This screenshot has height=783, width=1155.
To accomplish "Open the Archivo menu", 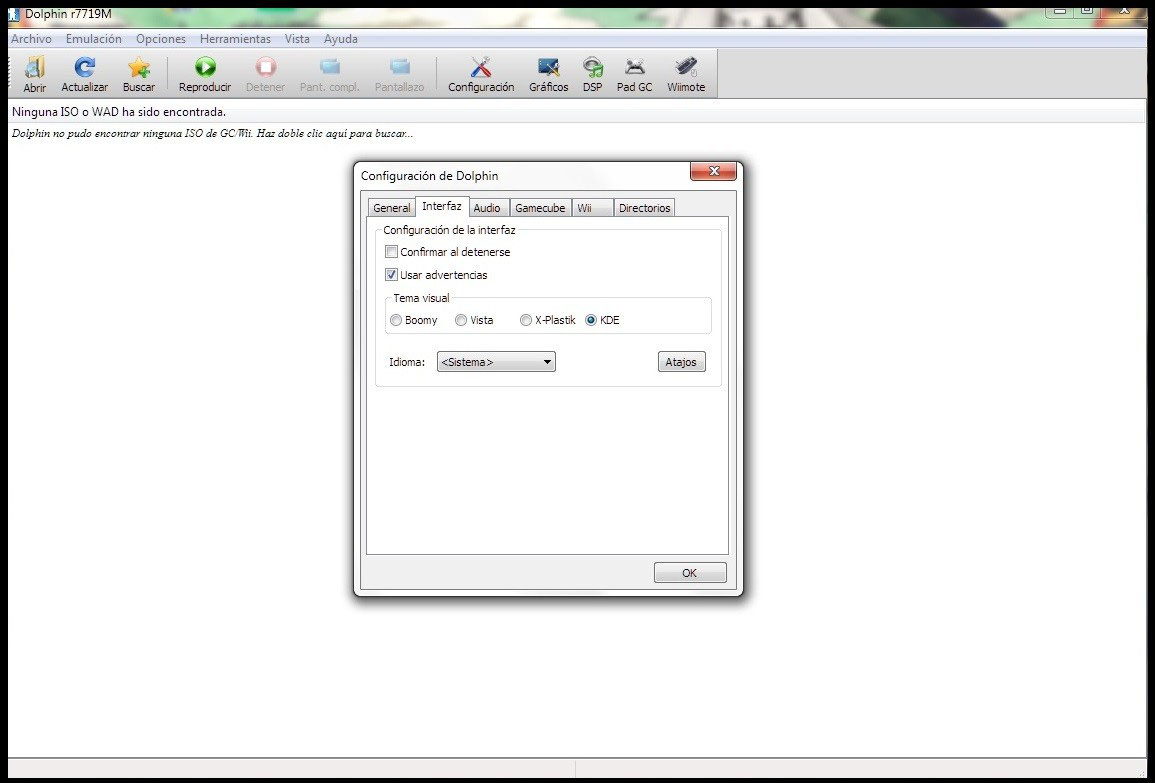I will [x=31, y=39].
